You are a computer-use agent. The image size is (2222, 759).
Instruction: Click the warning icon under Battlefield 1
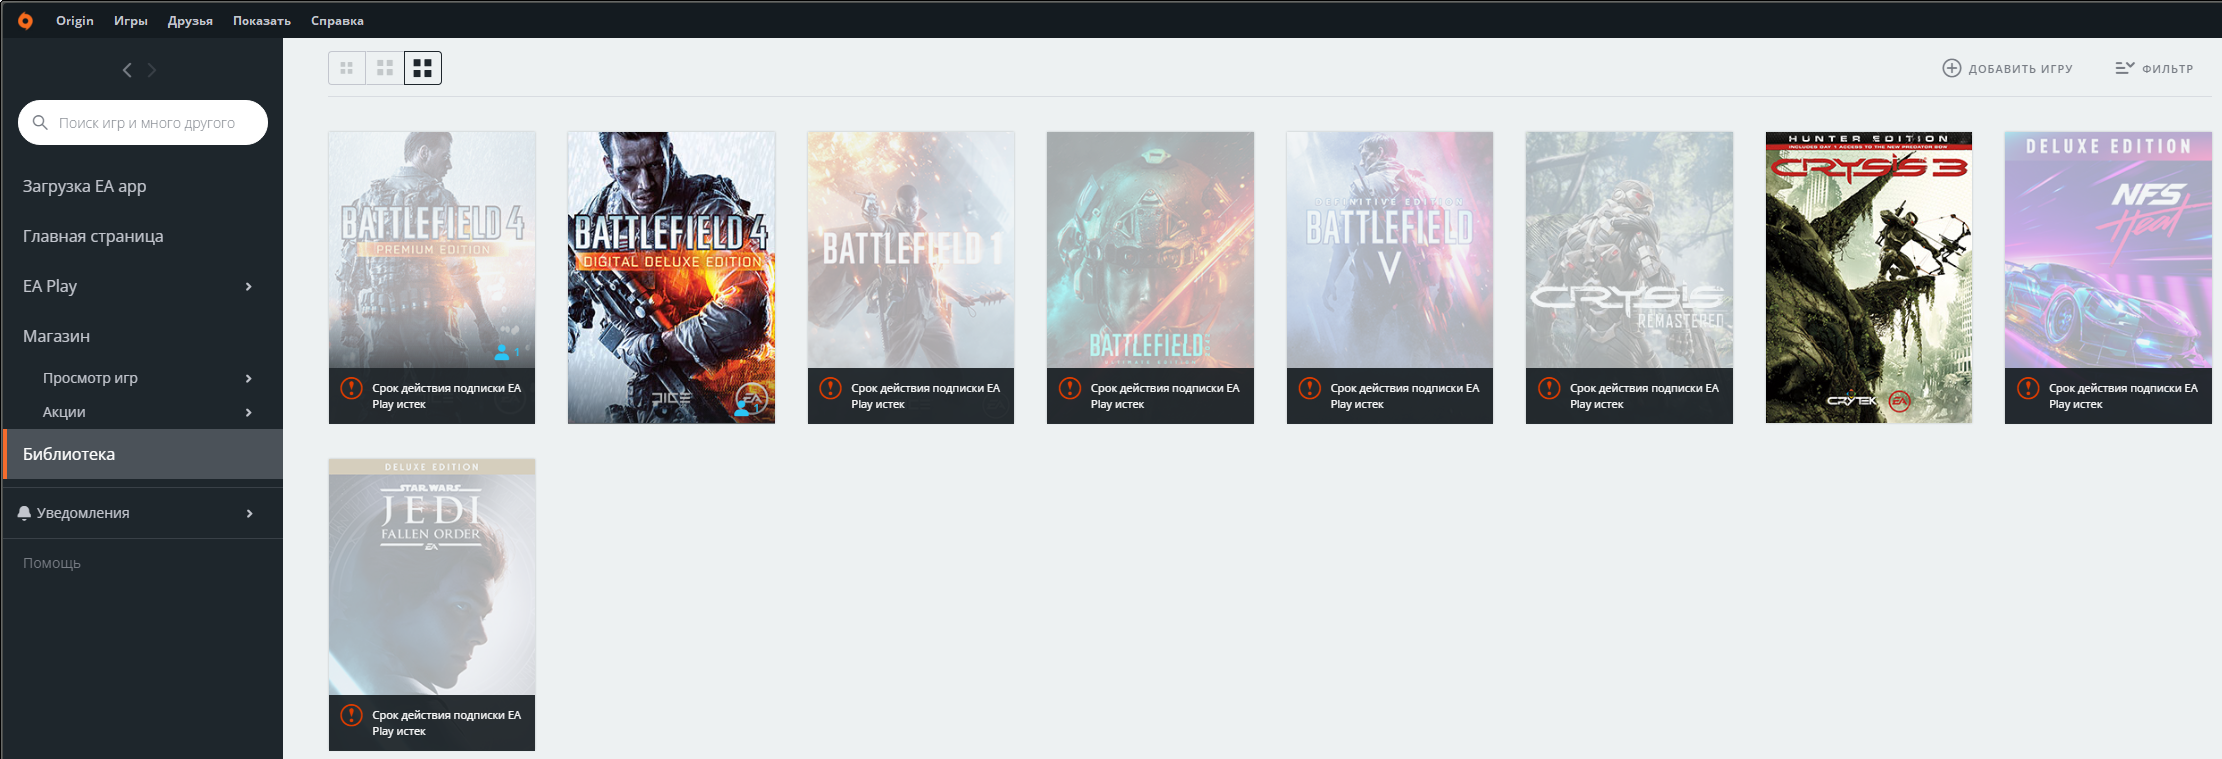tap(830, 388)
